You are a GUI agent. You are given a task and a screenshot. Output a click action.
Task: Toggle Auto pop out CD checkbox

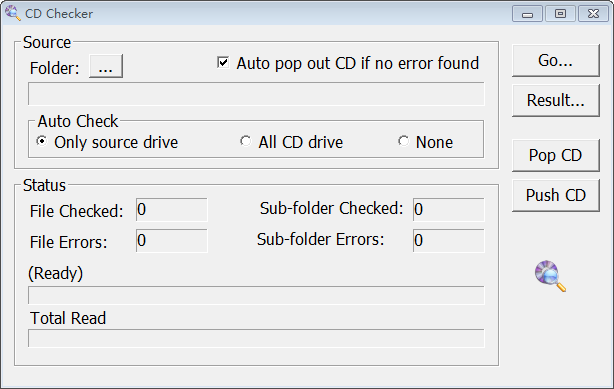coord(223,63)
